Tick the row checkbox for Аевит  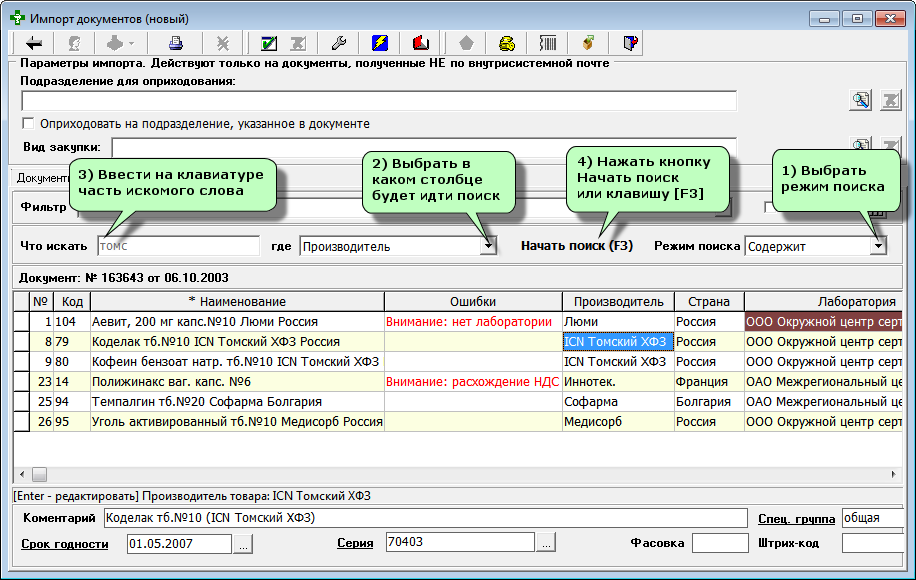pyautogui.click(x=21, y=322)
